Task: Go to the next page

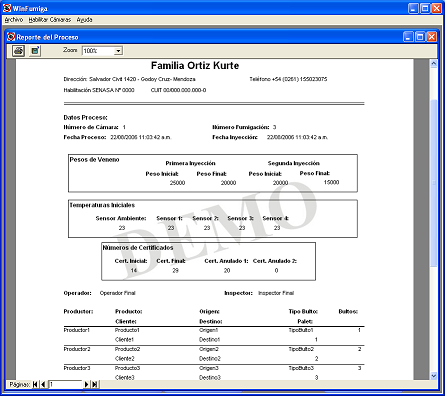Action: 87,384
